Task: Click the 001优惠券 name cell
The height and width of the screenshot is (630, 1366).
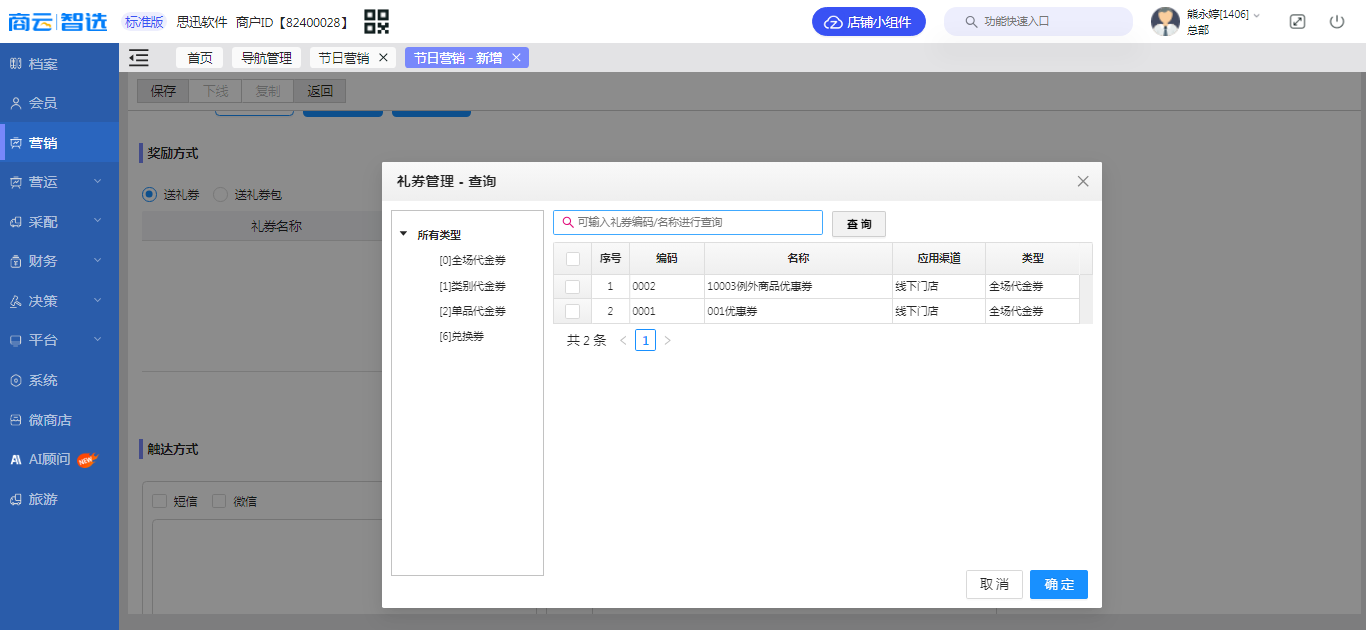Action: click(x=798, y=311)
